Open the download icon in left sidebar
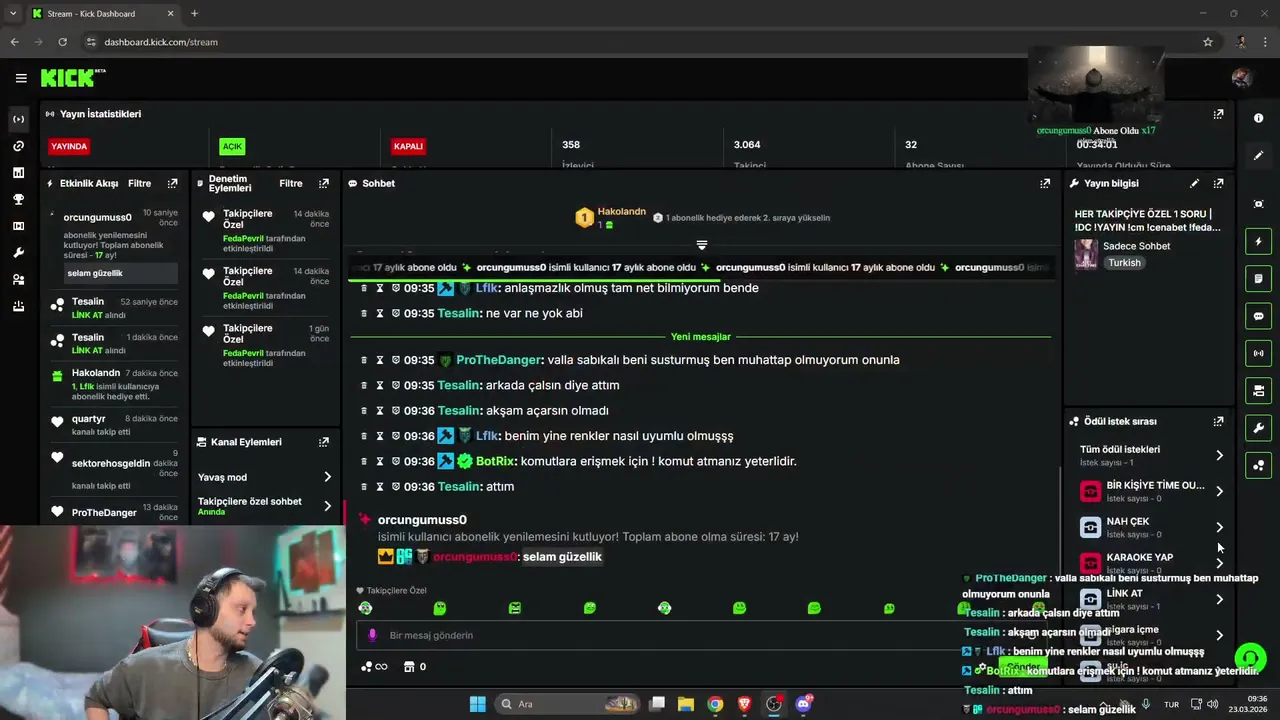This screenshot has height=720, width=1280. [x=18, y=306]
